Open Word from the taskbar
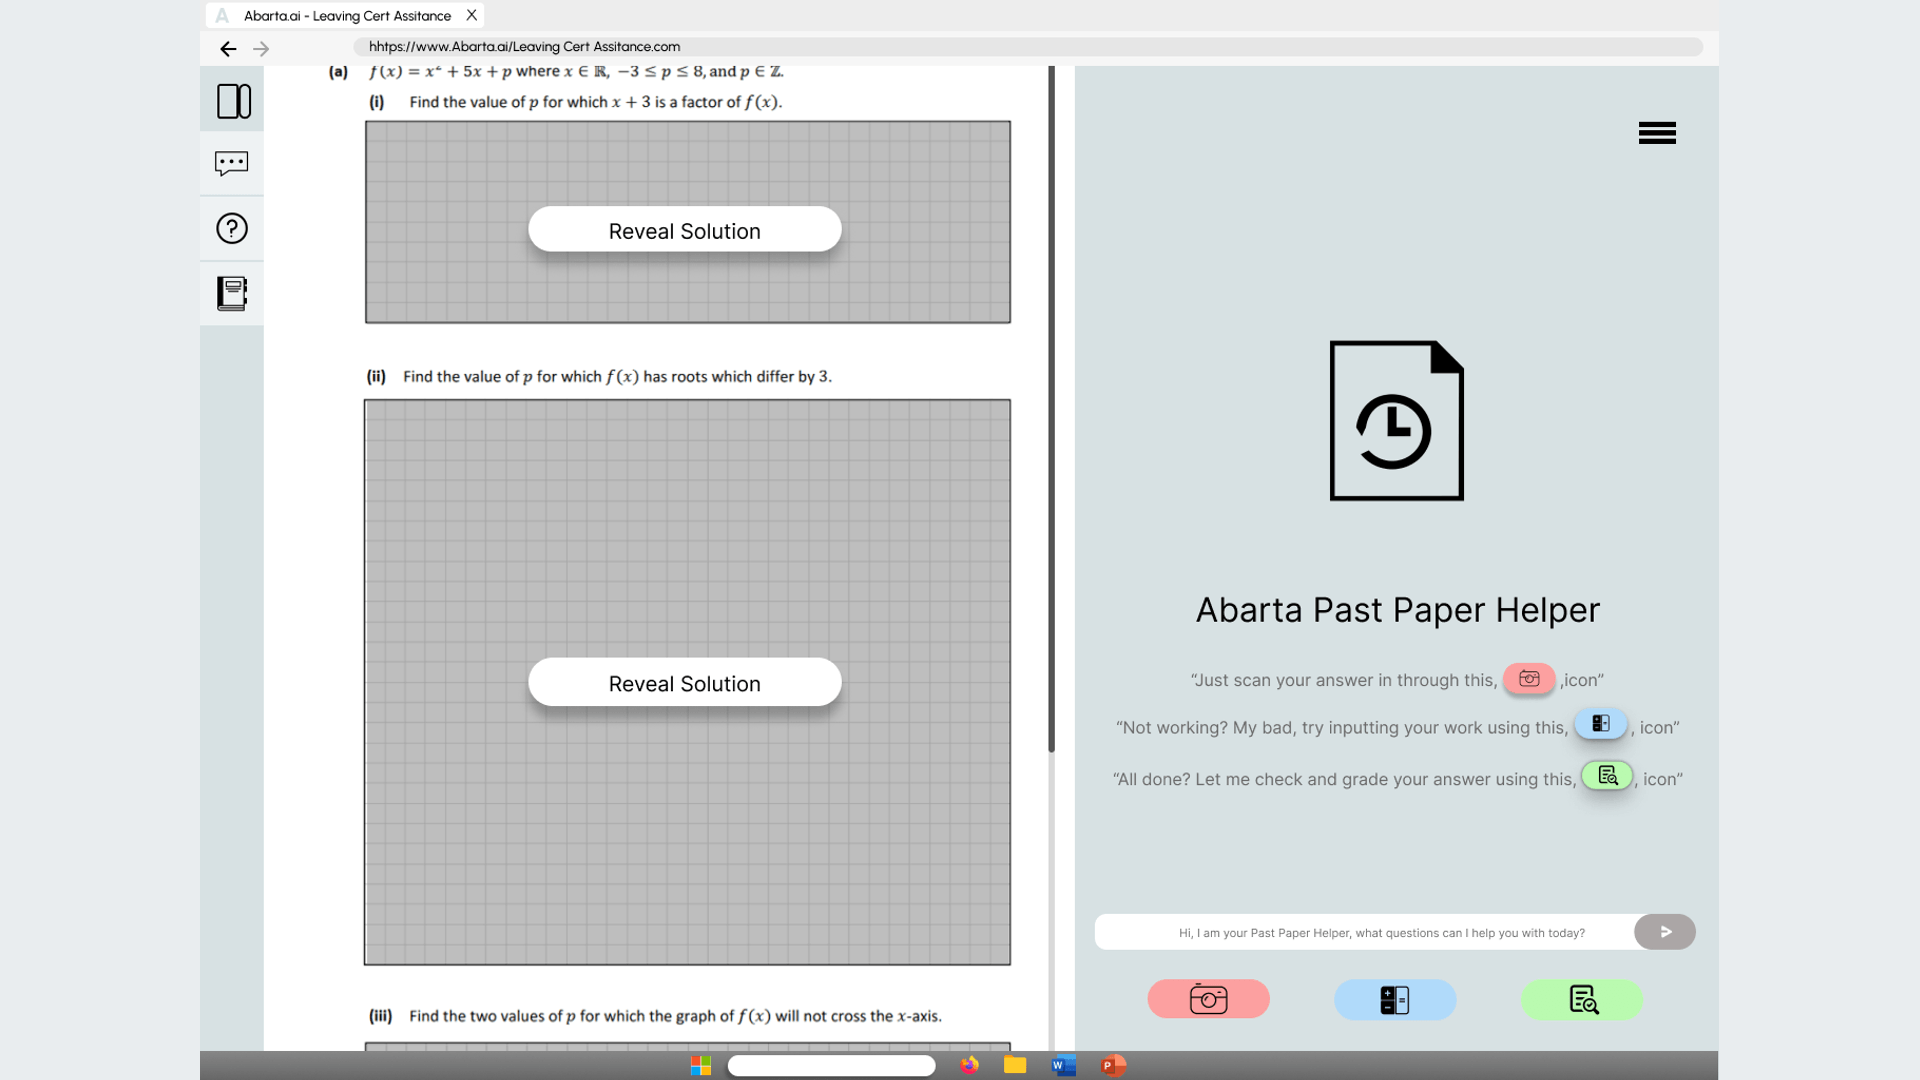The width and height of the screenshot is (1920, 1080). click(x=1063, y=1066)
